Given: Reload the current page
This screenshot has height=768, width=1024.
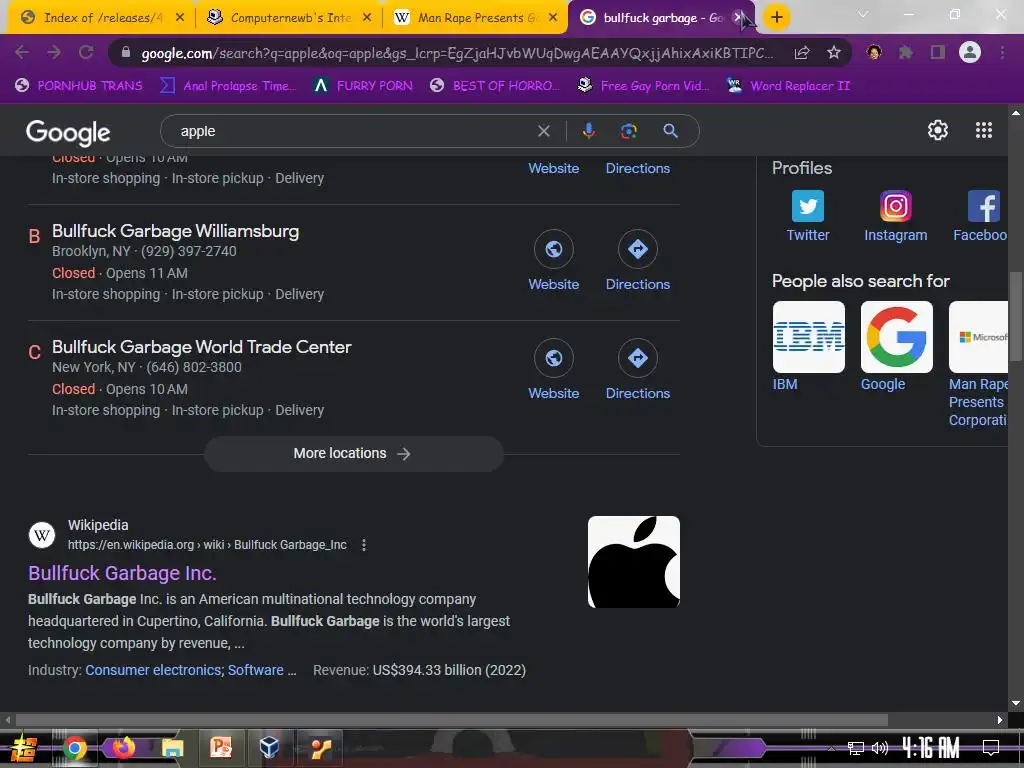Looking at the screenshot, I should [x=86, y=52].
